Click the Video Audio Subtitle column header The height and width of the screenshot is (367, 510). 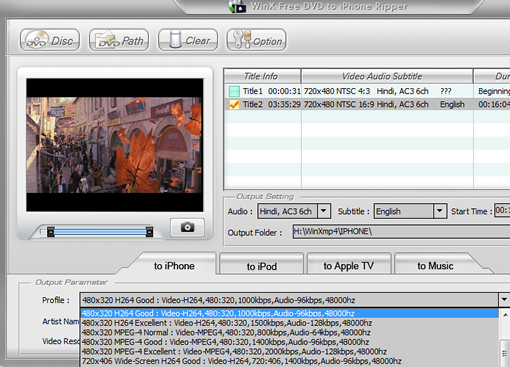coord(387,76)
